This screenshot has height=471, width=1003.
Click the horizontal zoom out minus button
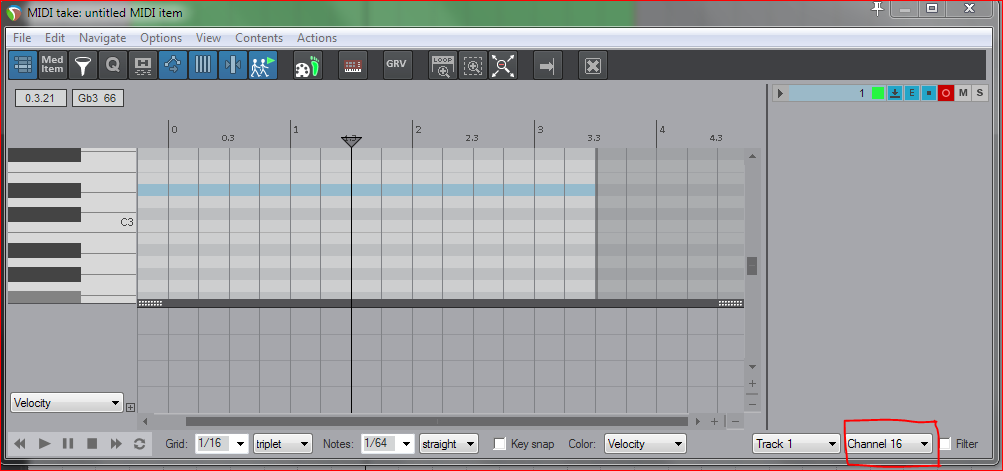click(736, 422)
